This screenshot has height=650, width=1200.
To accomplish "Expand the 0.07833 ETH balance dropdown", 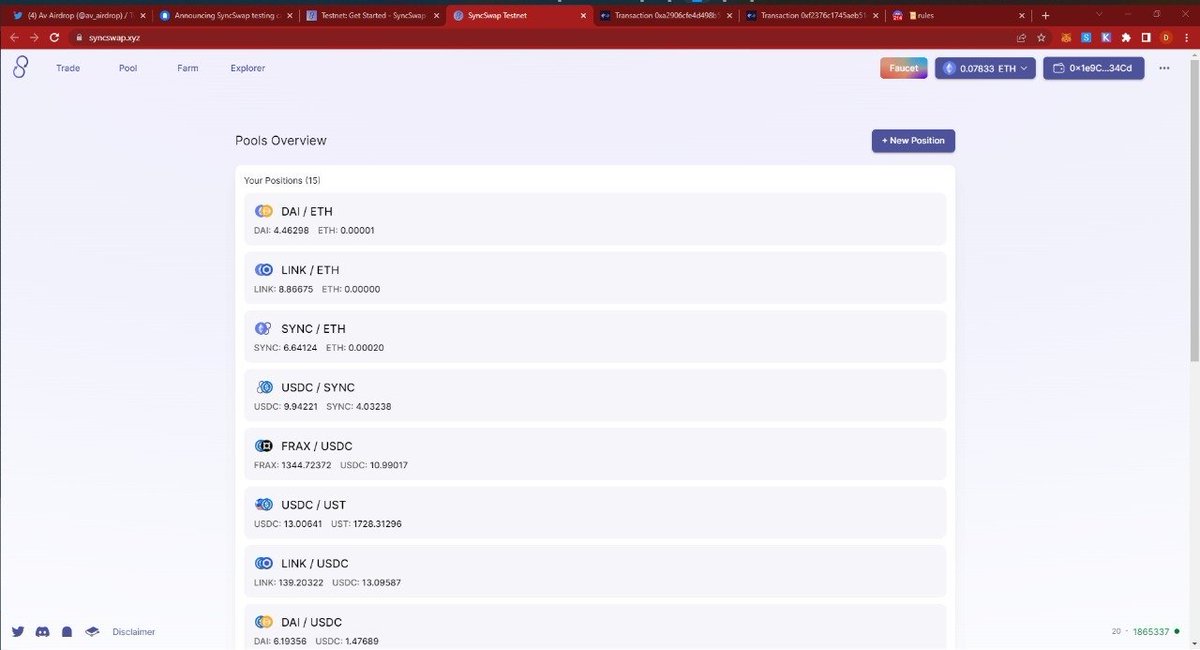I will coord(985,68).
